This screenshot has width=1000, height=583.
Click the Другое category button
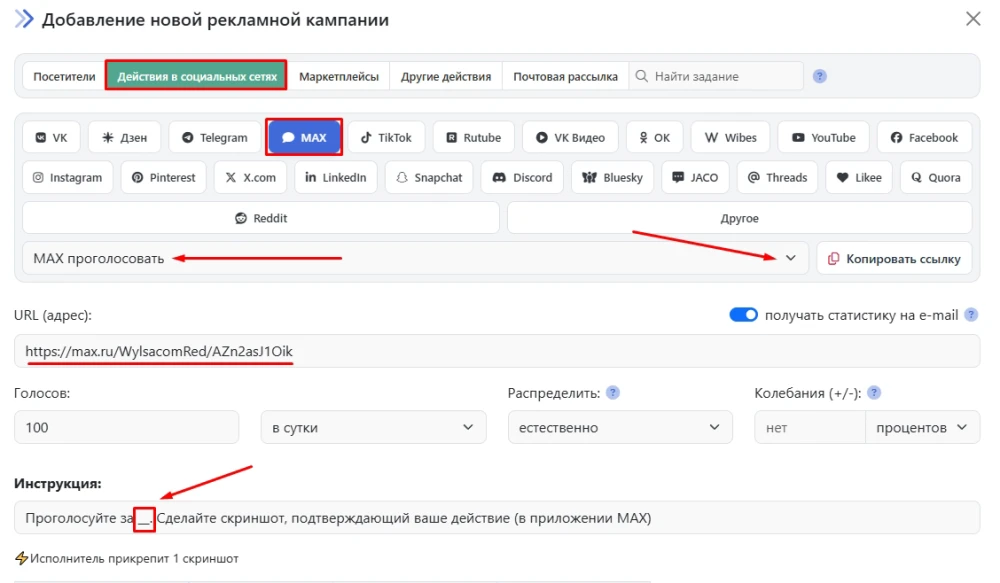pos(740,217)
